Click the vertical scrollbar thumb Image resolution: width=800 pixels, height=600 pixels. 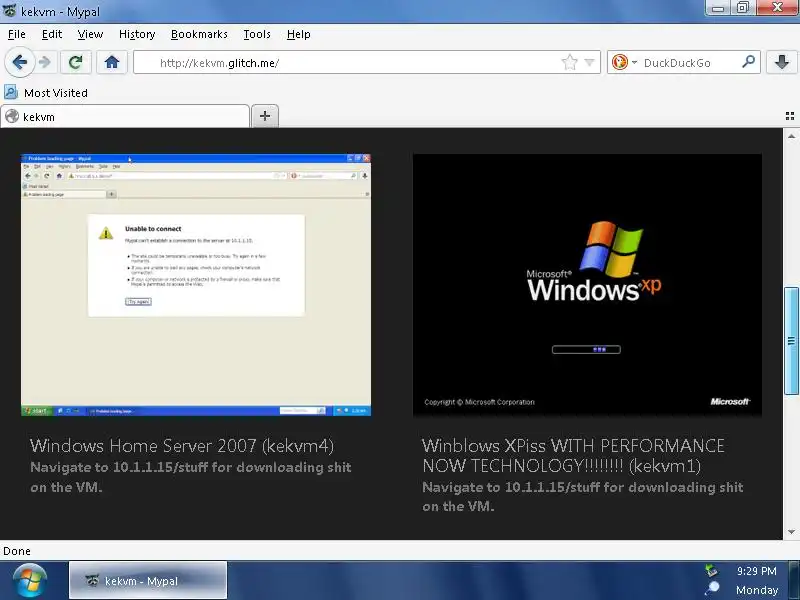tap(791, 341)
